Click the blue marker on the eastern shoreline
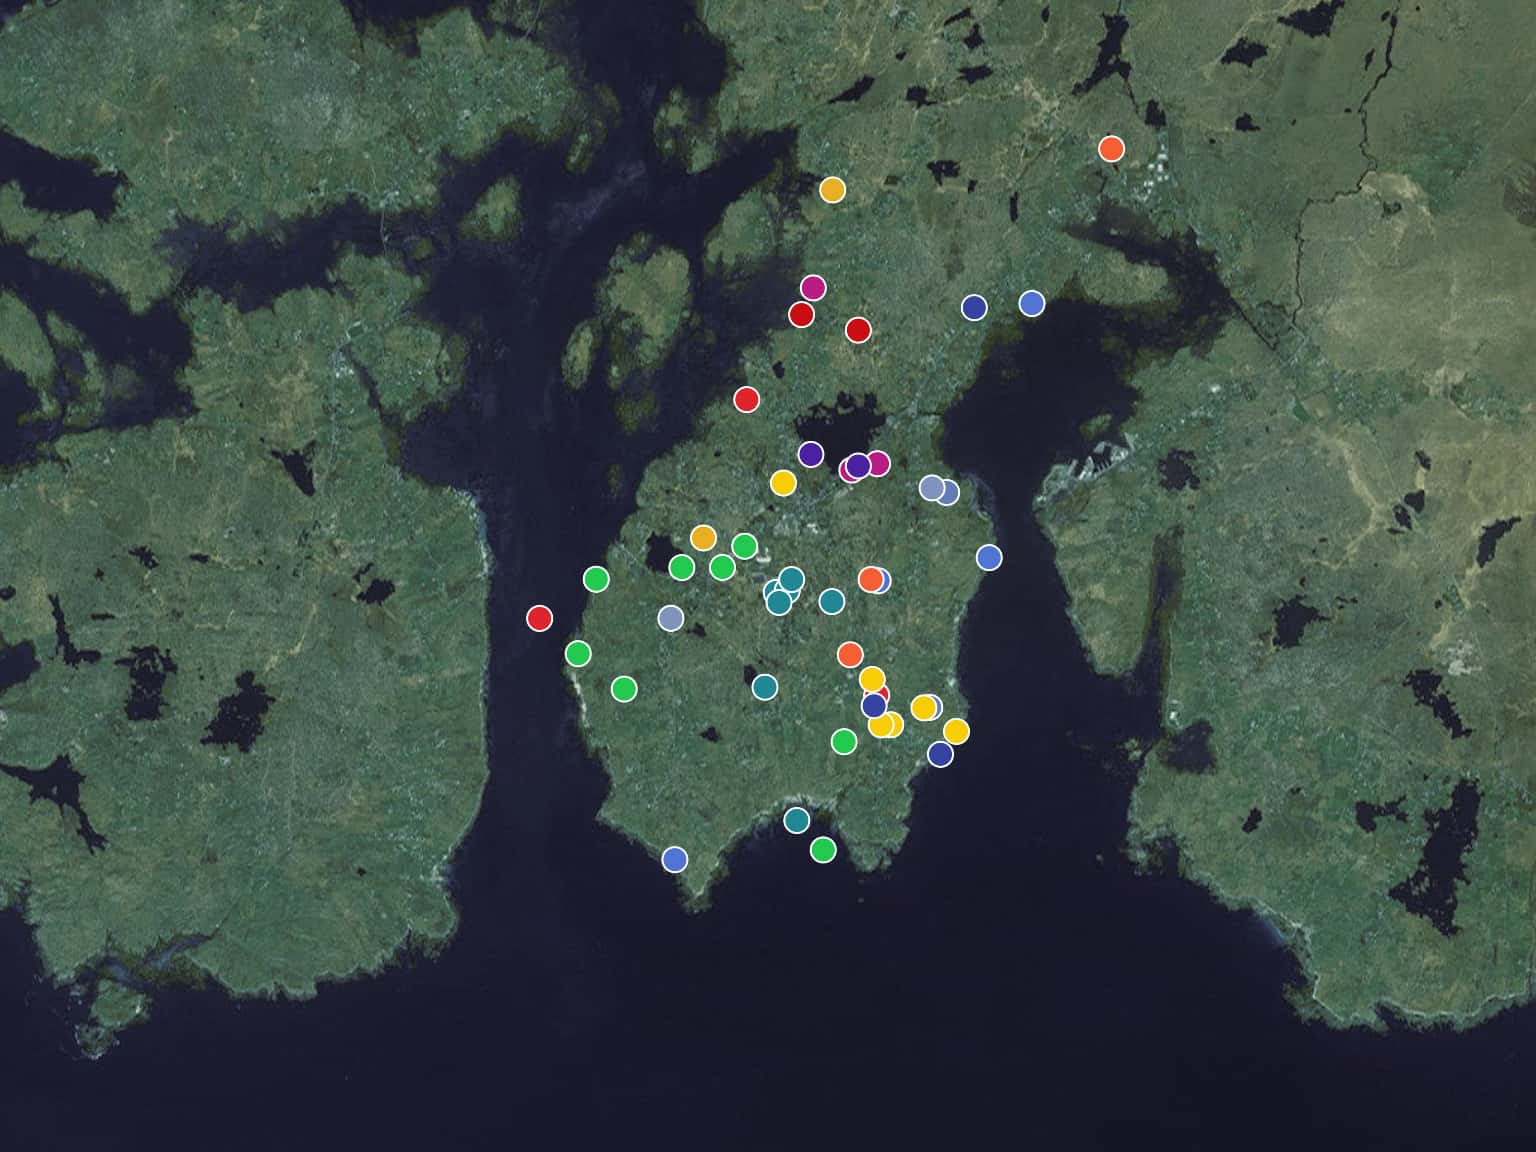The height and width of the screenshot is (1152, 1536). tap(989, 558)
